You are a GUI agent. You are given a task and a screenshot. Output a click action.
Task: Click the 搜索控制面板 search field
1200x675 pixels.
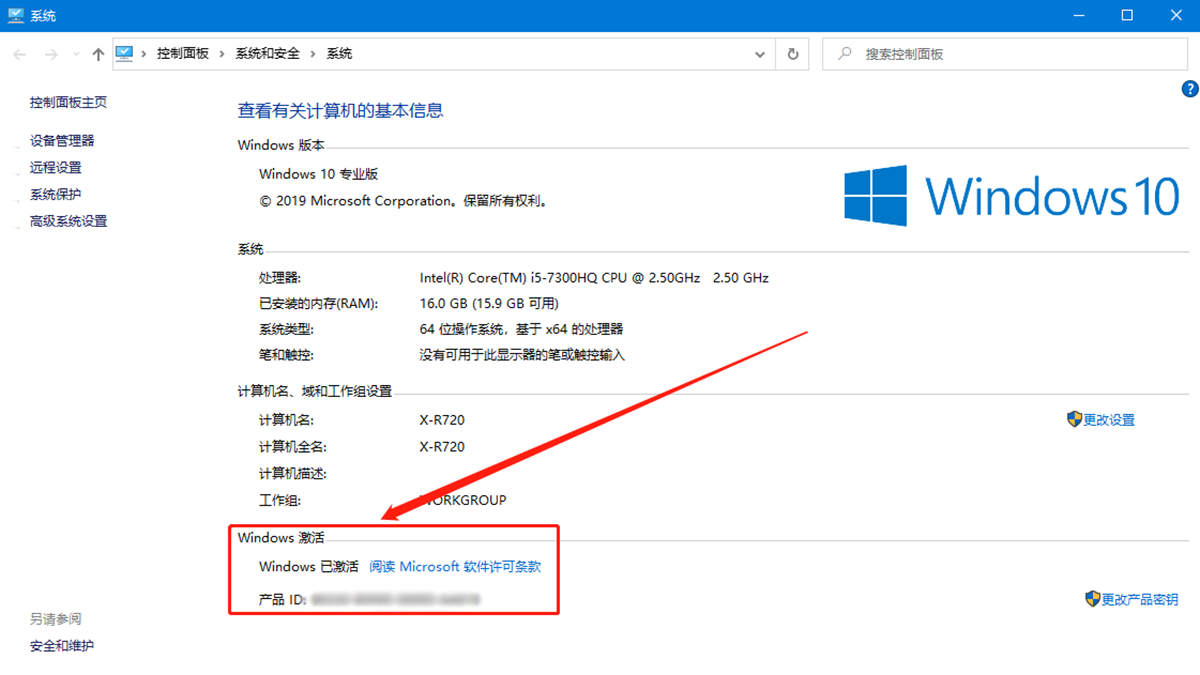(1000, 54)
